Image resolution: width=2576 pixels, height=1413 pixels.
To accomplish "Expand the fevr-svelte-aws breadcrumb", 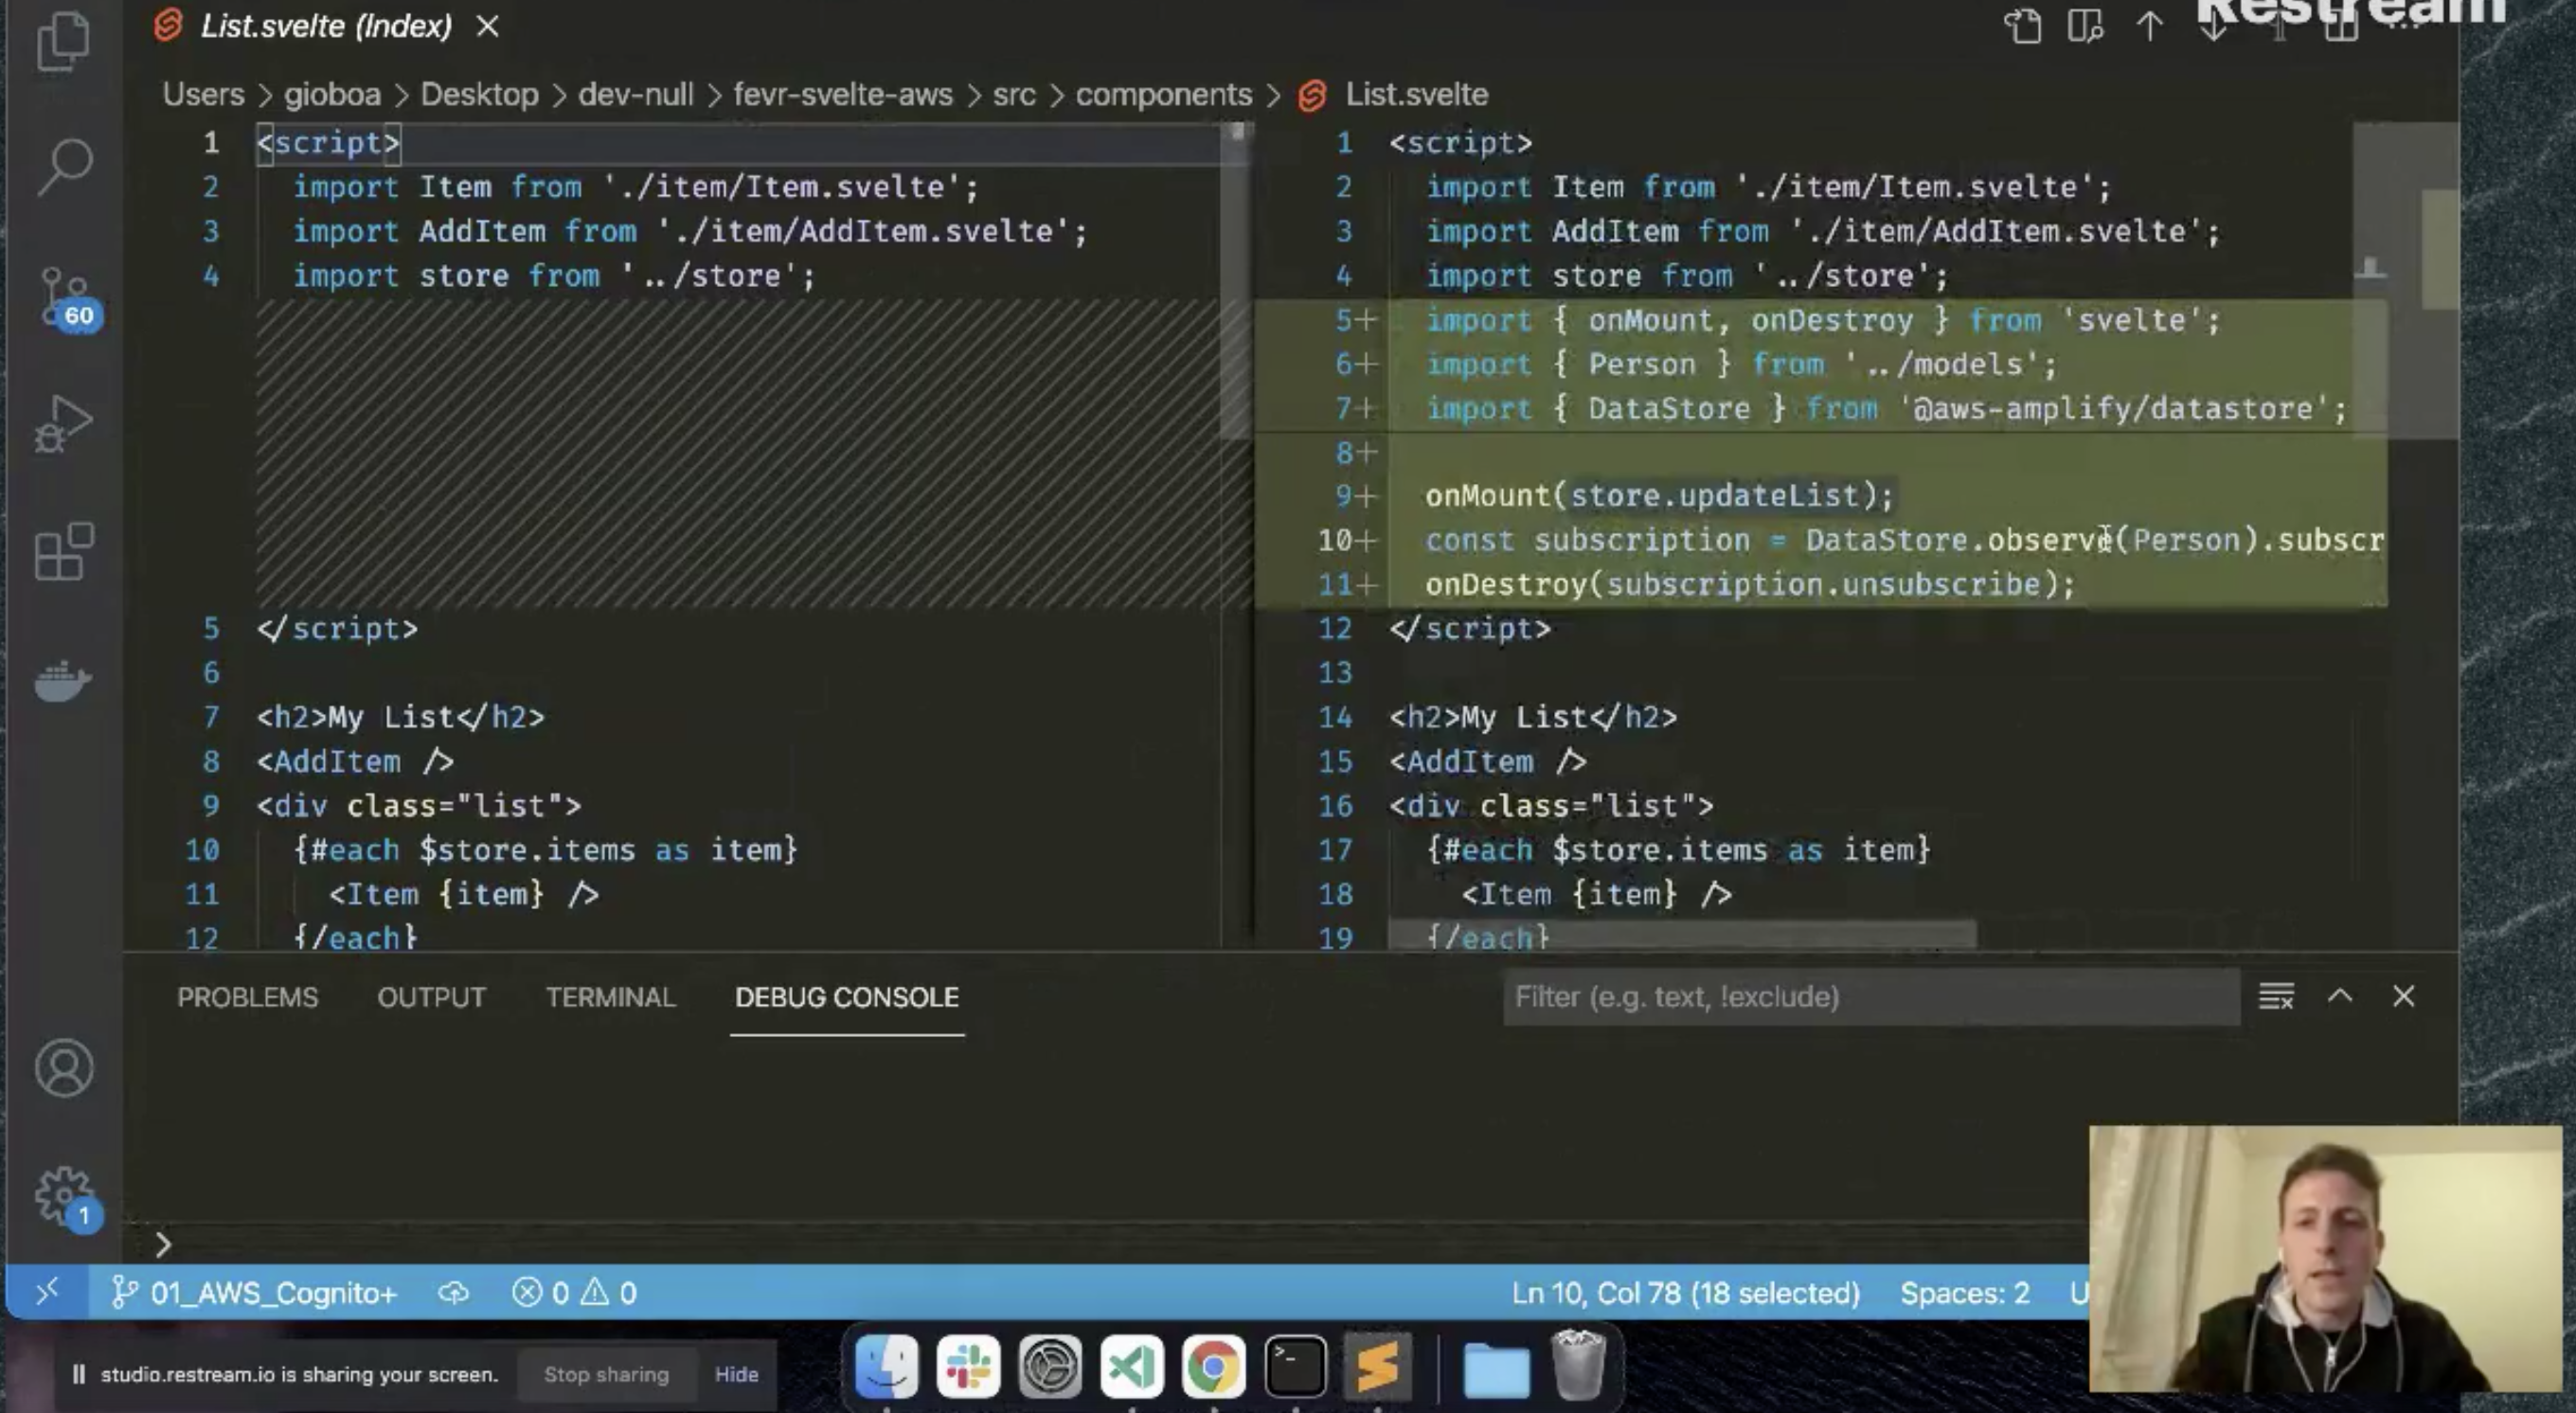I will [x=843, y=94].
